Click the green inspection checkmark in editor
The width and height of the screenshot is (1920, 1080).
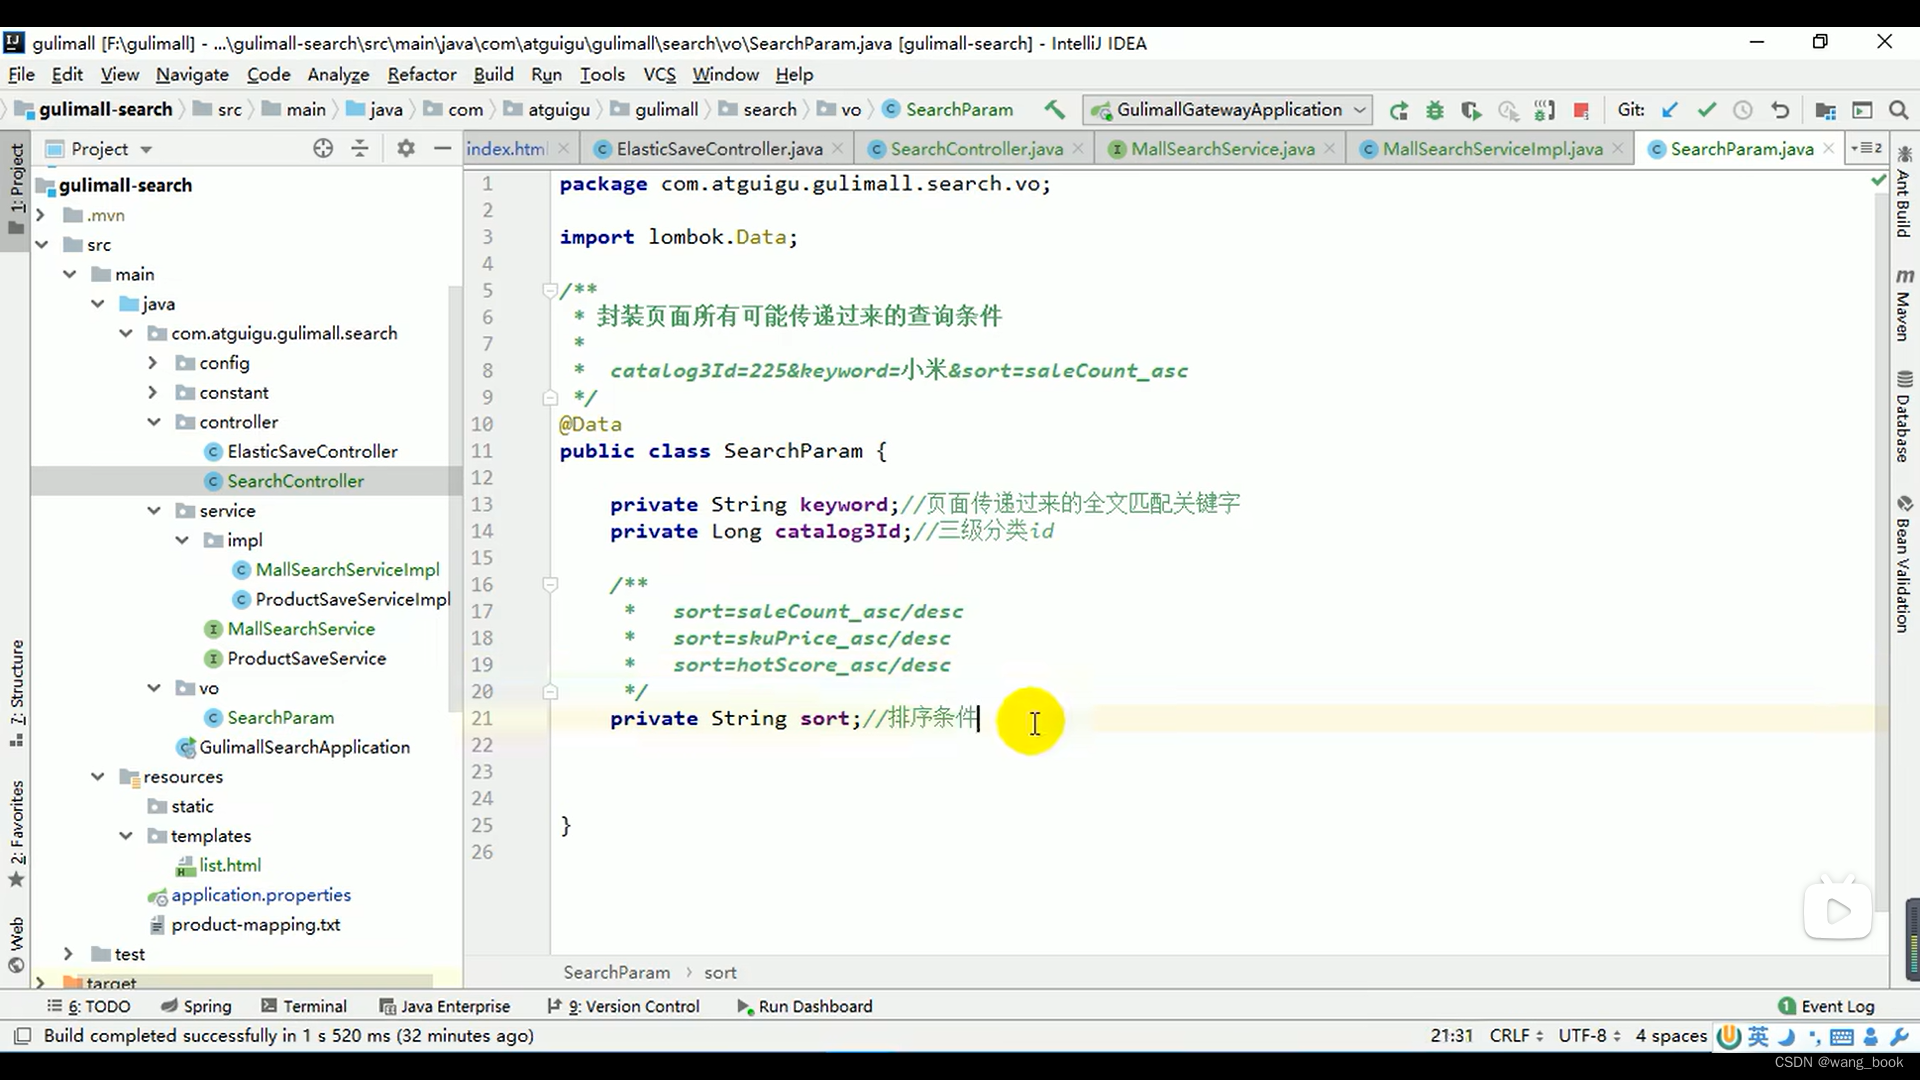tap(1877, 181)
